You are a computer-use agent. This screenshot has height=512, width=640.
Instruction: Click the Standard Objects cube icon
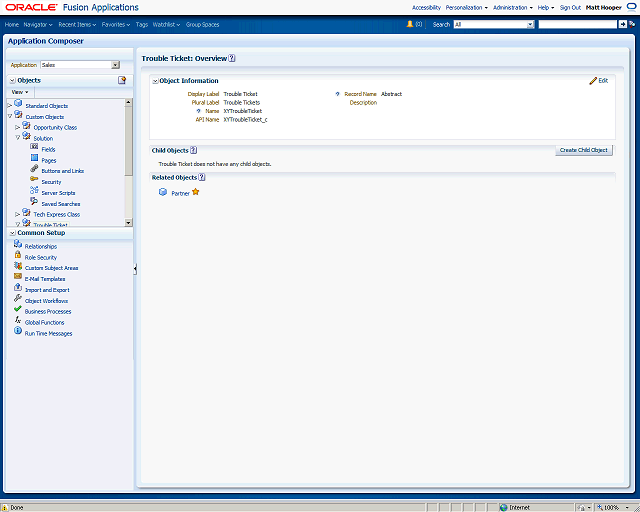click(18, 103)
